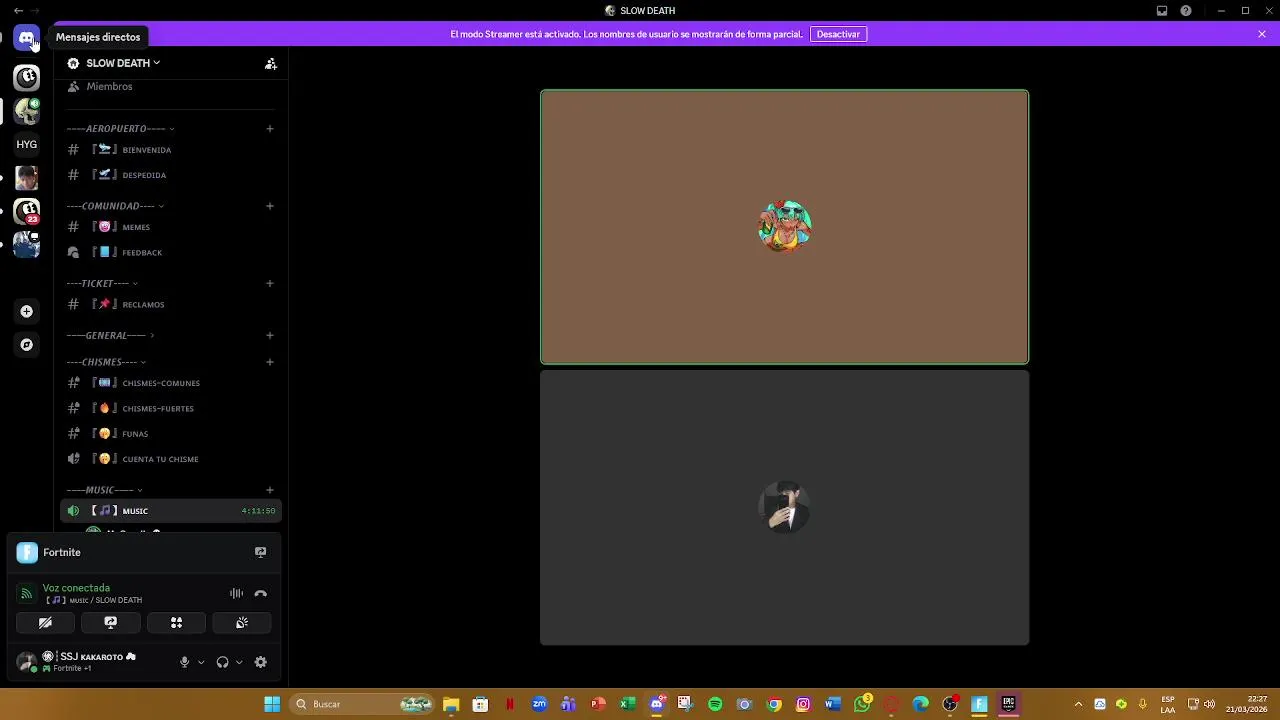Open Discord inbox icon in title bar
The height and width of the screenshot is (720, 1280).
(1162, 11)
